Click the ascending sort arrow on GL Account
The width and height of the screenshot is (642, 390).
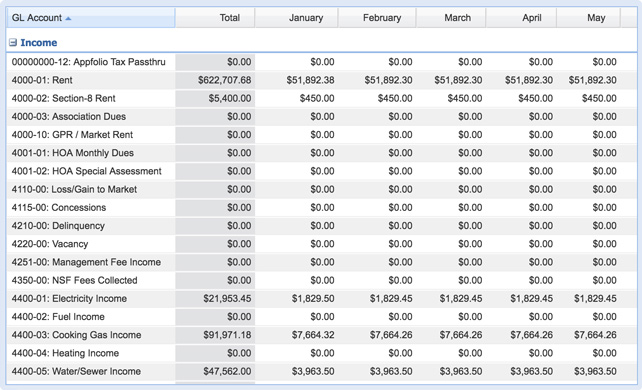(68, 18)
